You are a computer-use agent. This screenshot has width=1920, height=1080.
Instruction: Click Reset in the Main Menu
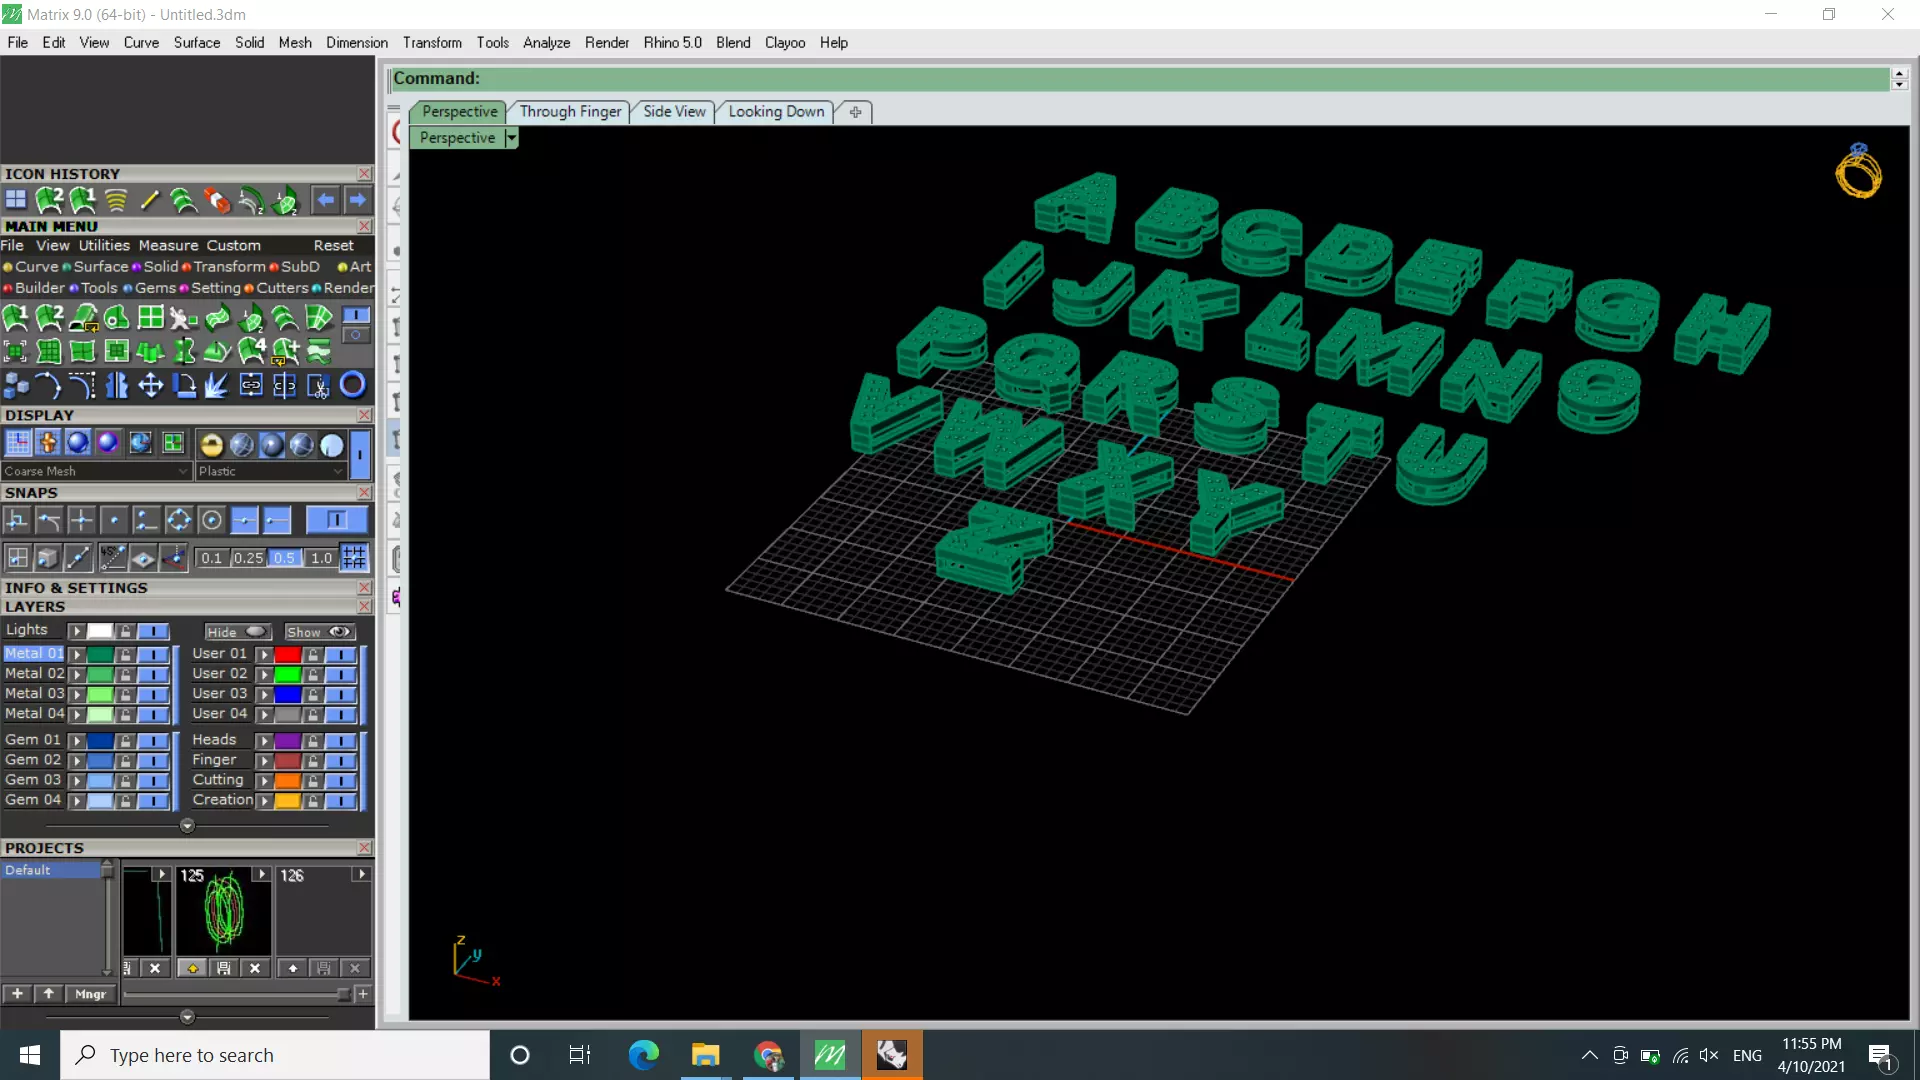[x=333, y=245]
